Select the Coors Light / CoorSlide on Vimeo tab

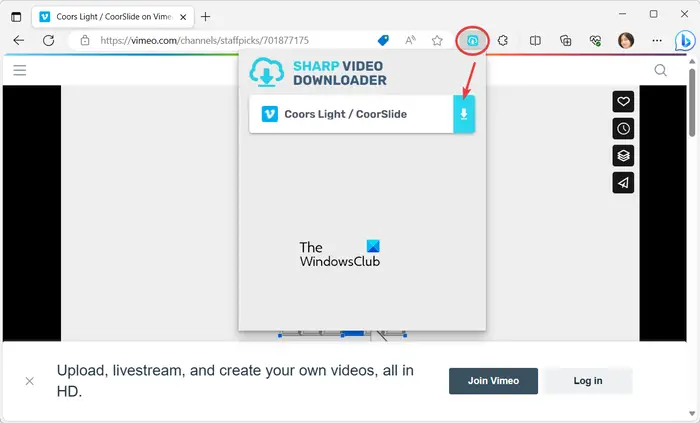pos(113,17)
